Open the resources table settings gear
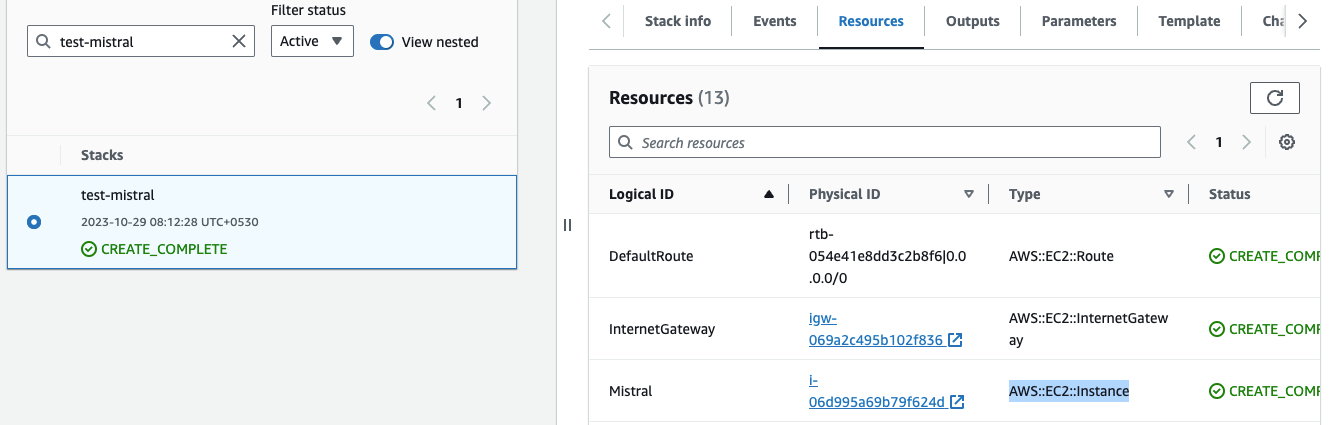 1287,142
